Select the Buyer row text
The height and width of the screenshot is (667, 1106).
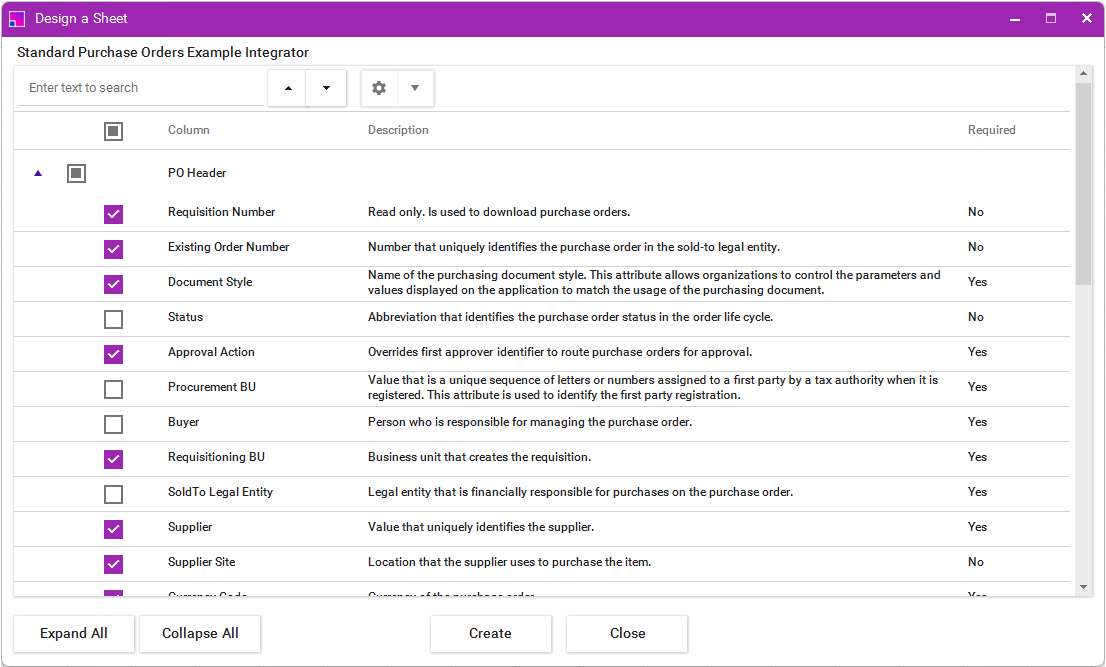(x=183, y=422)
